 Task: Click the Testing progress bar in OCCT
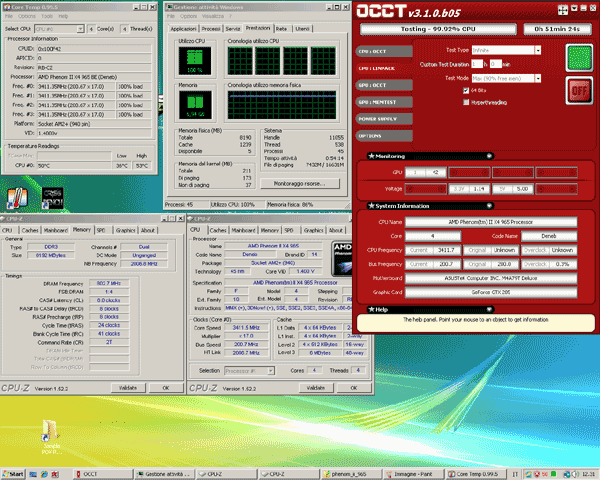[438, 29]
